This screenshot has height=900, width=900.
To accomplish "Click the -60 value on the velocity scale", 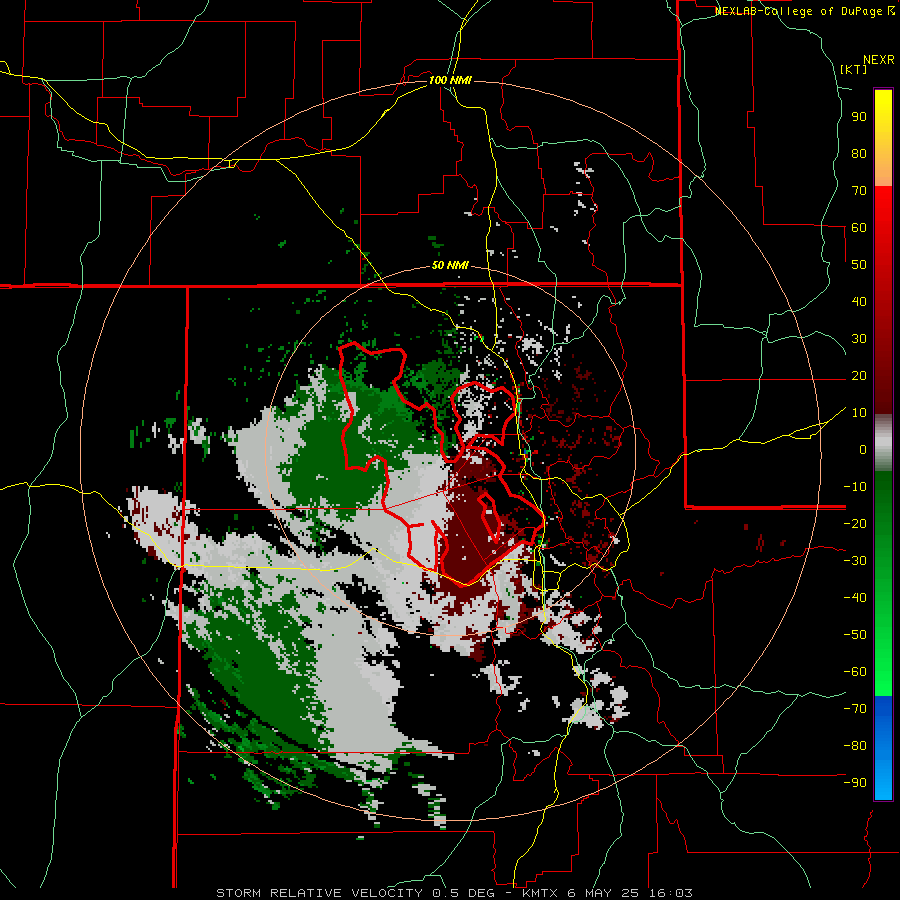I will coord(855,672).
